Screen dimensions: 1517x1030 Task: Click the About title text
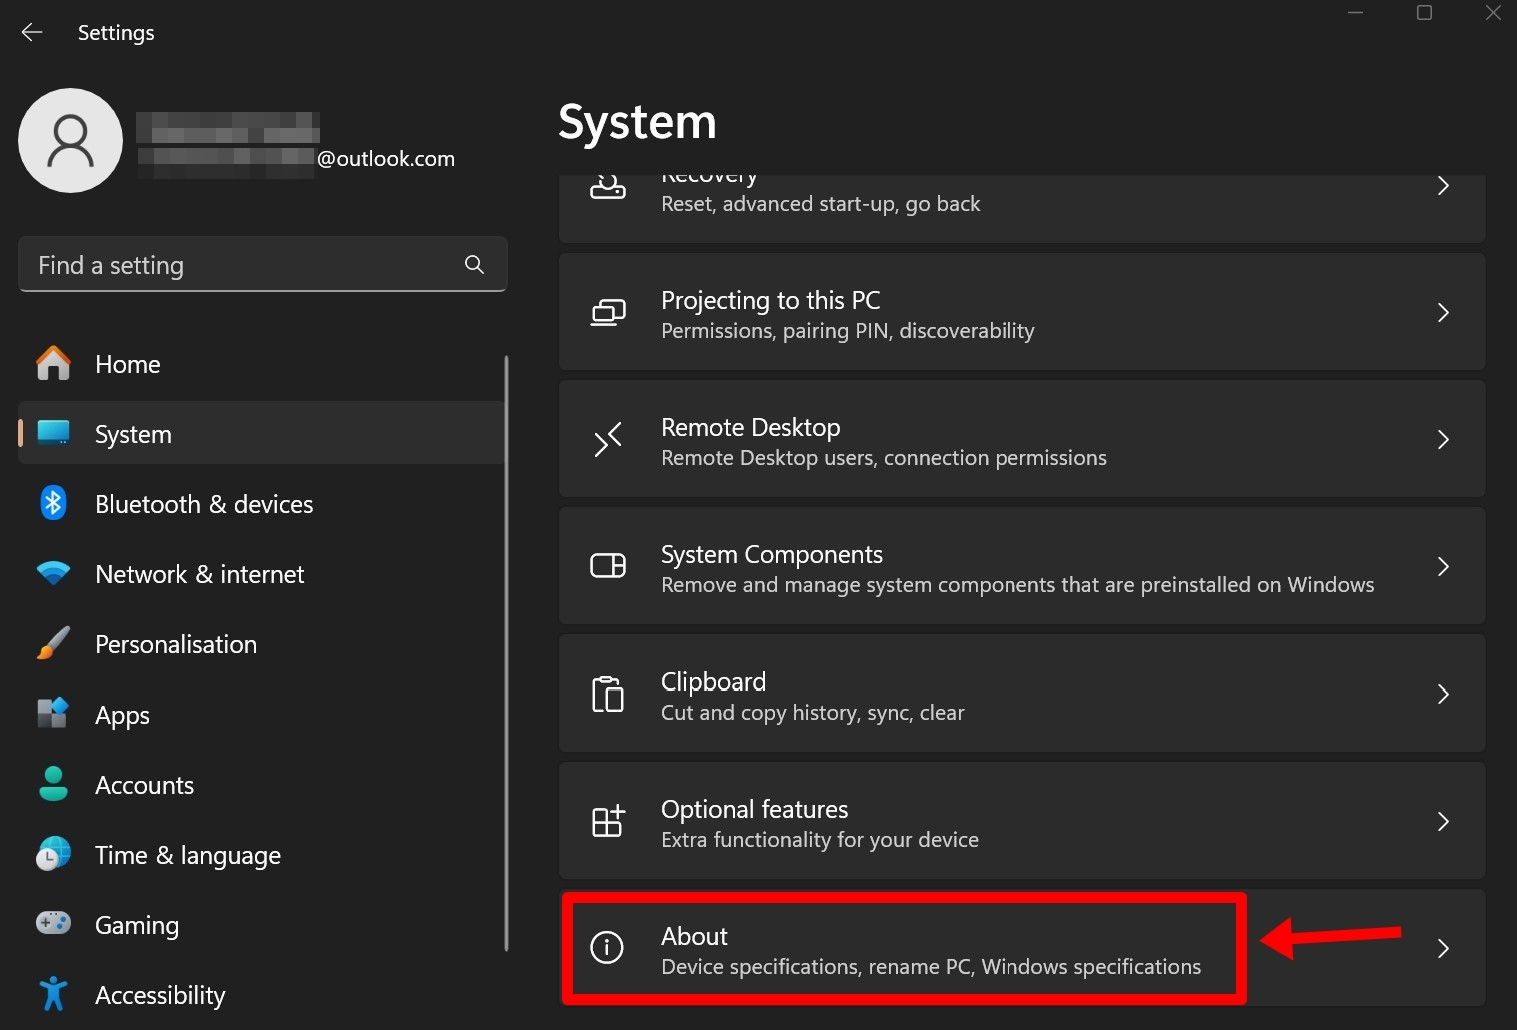694,936
